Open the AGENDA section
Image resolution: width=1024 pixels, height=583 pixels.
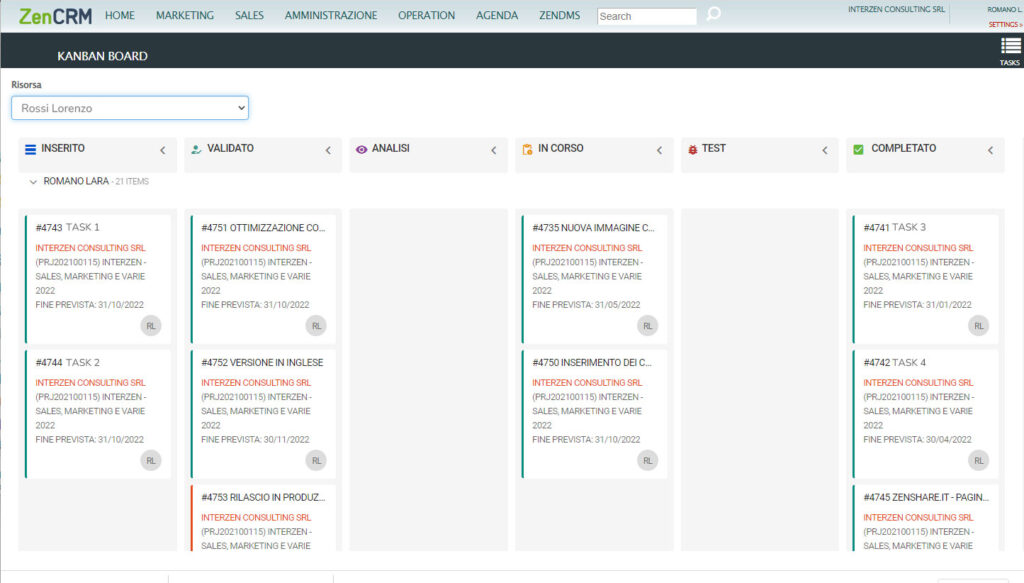[497, 15]
